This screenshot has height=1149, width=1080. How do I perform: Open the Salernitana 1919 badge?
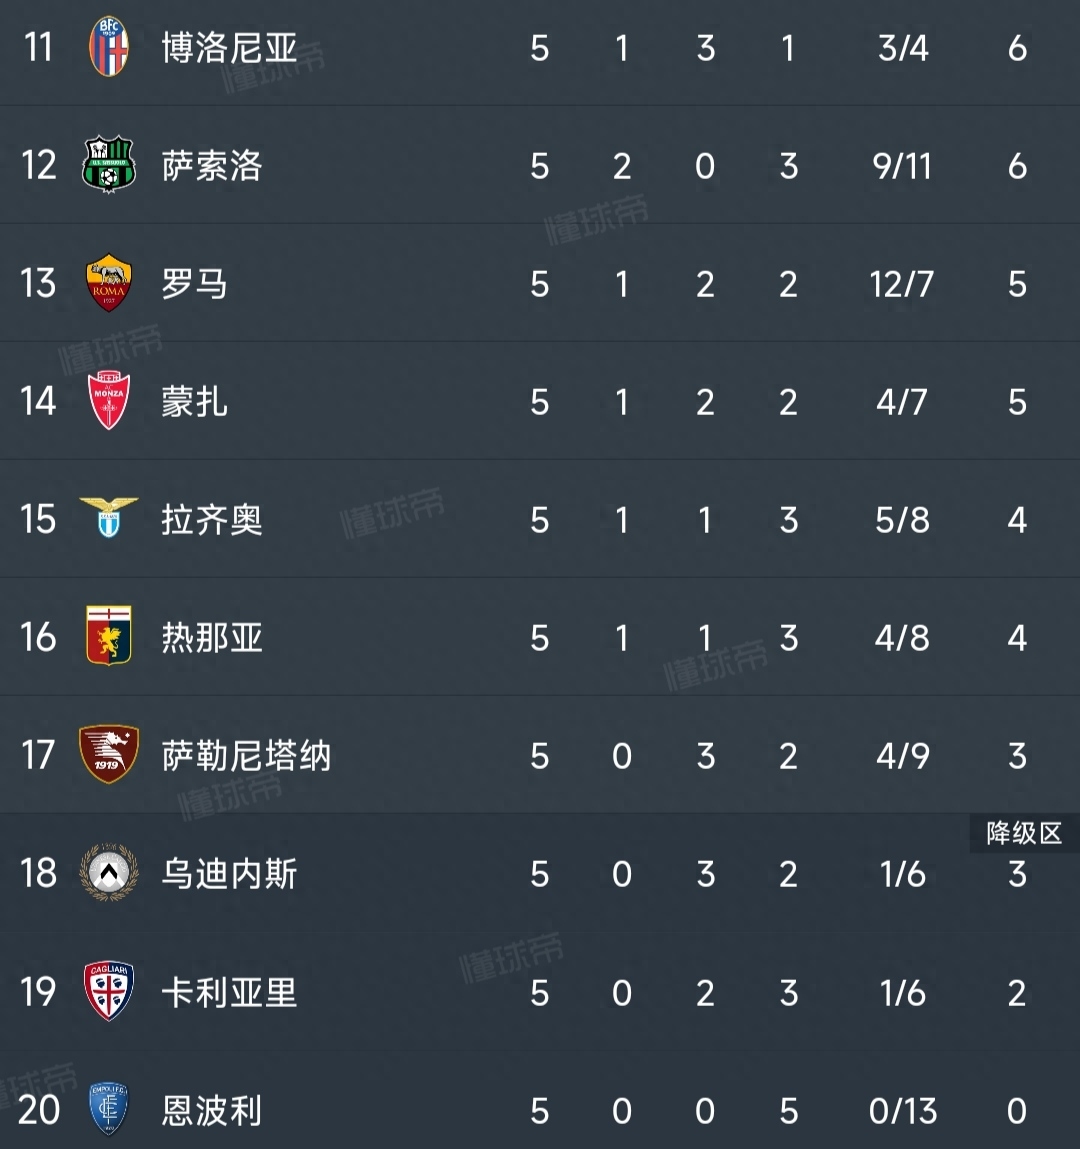[108, 754]
